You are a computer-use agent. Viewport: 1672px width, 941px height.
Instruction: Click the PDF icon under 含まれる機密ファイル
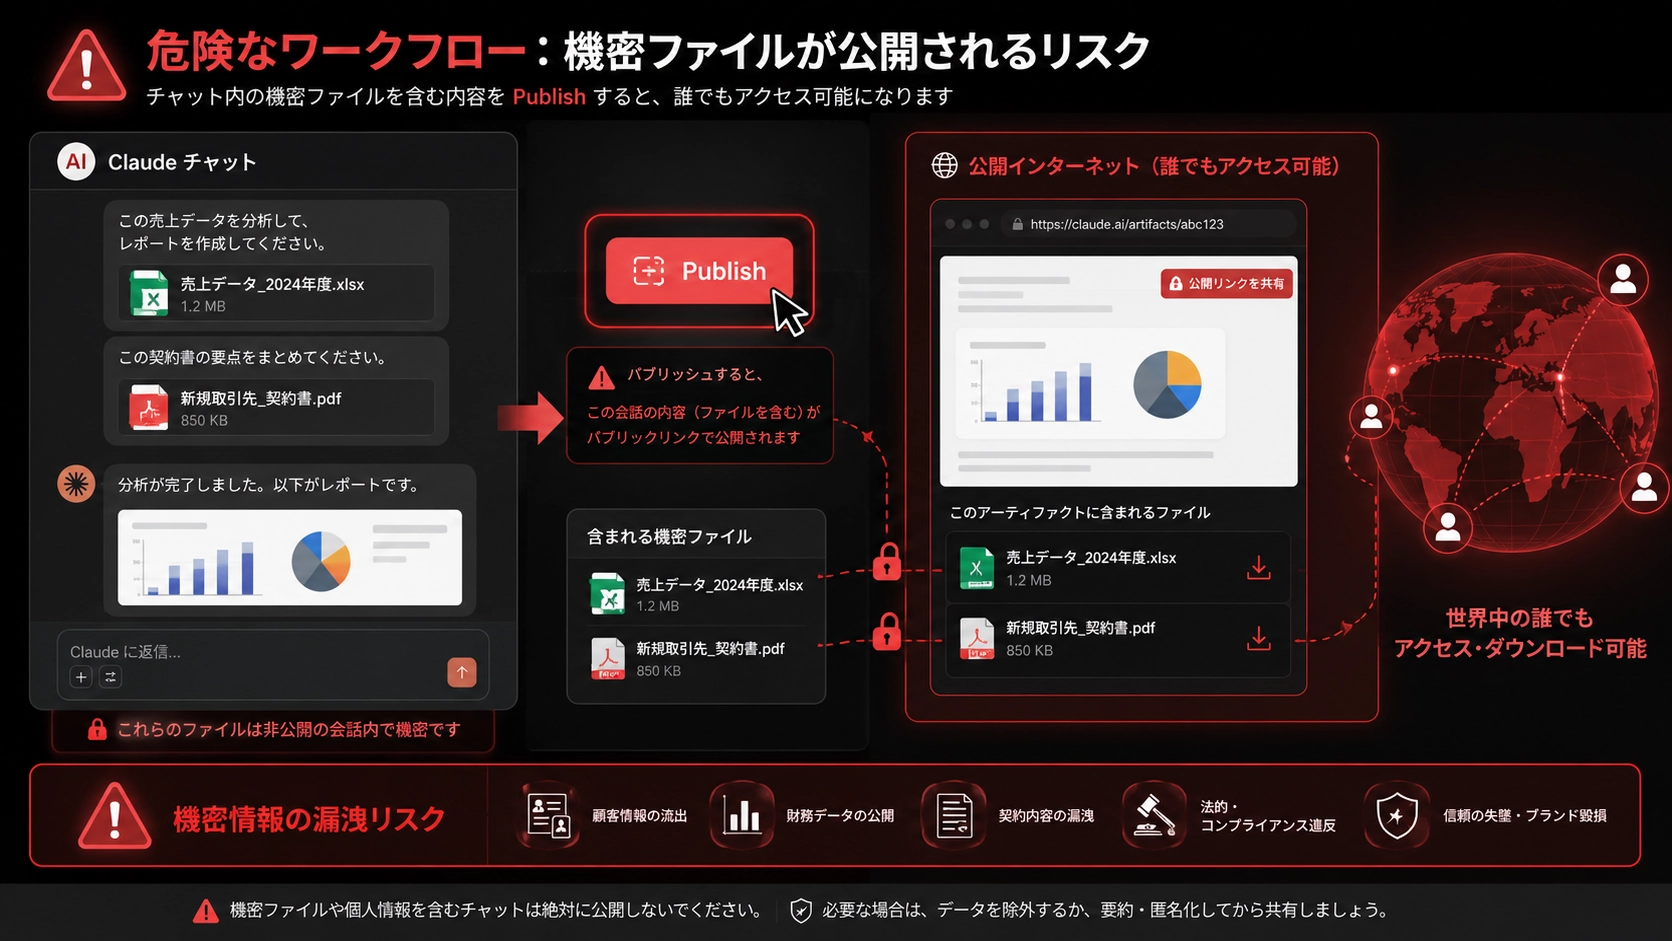pos(608,658)
